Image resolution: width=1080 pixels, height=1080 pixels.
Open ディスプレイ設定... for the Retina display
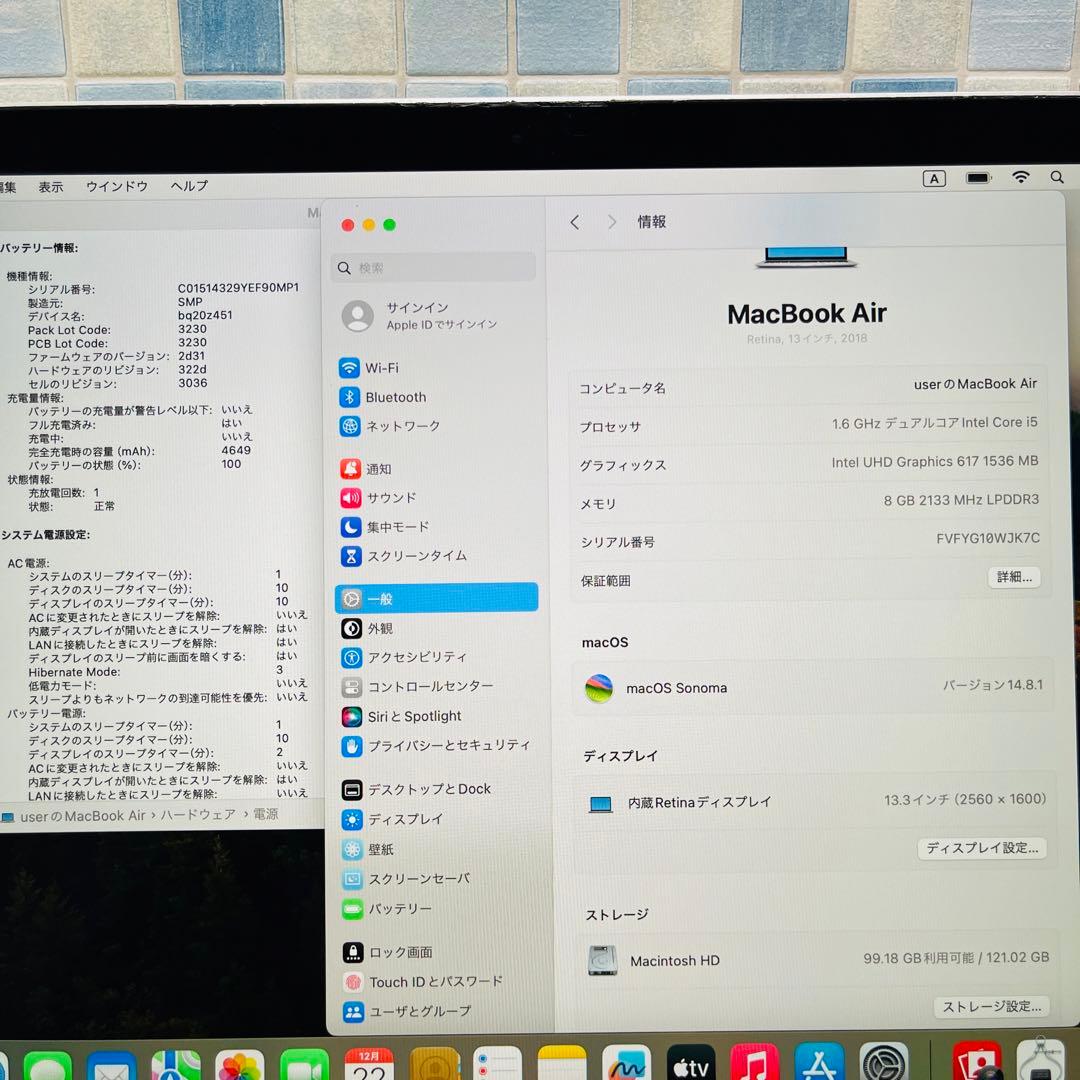pyautogui.click(x=982, y=848)
